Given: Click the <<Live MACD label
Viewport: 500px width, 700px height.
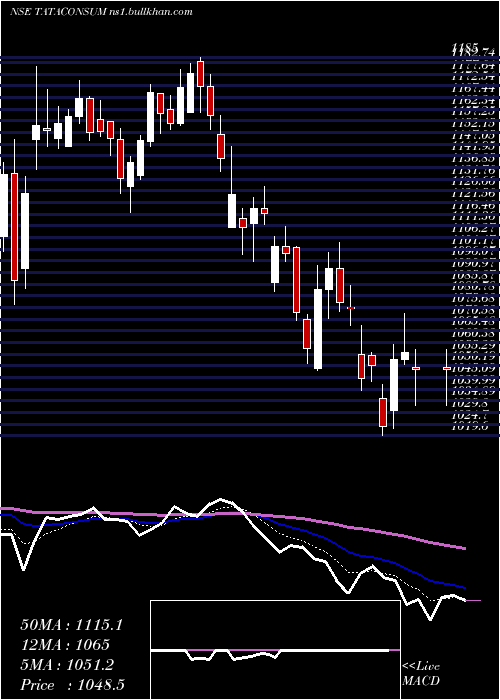Looking at the screenshot, I should pos(421,675).
